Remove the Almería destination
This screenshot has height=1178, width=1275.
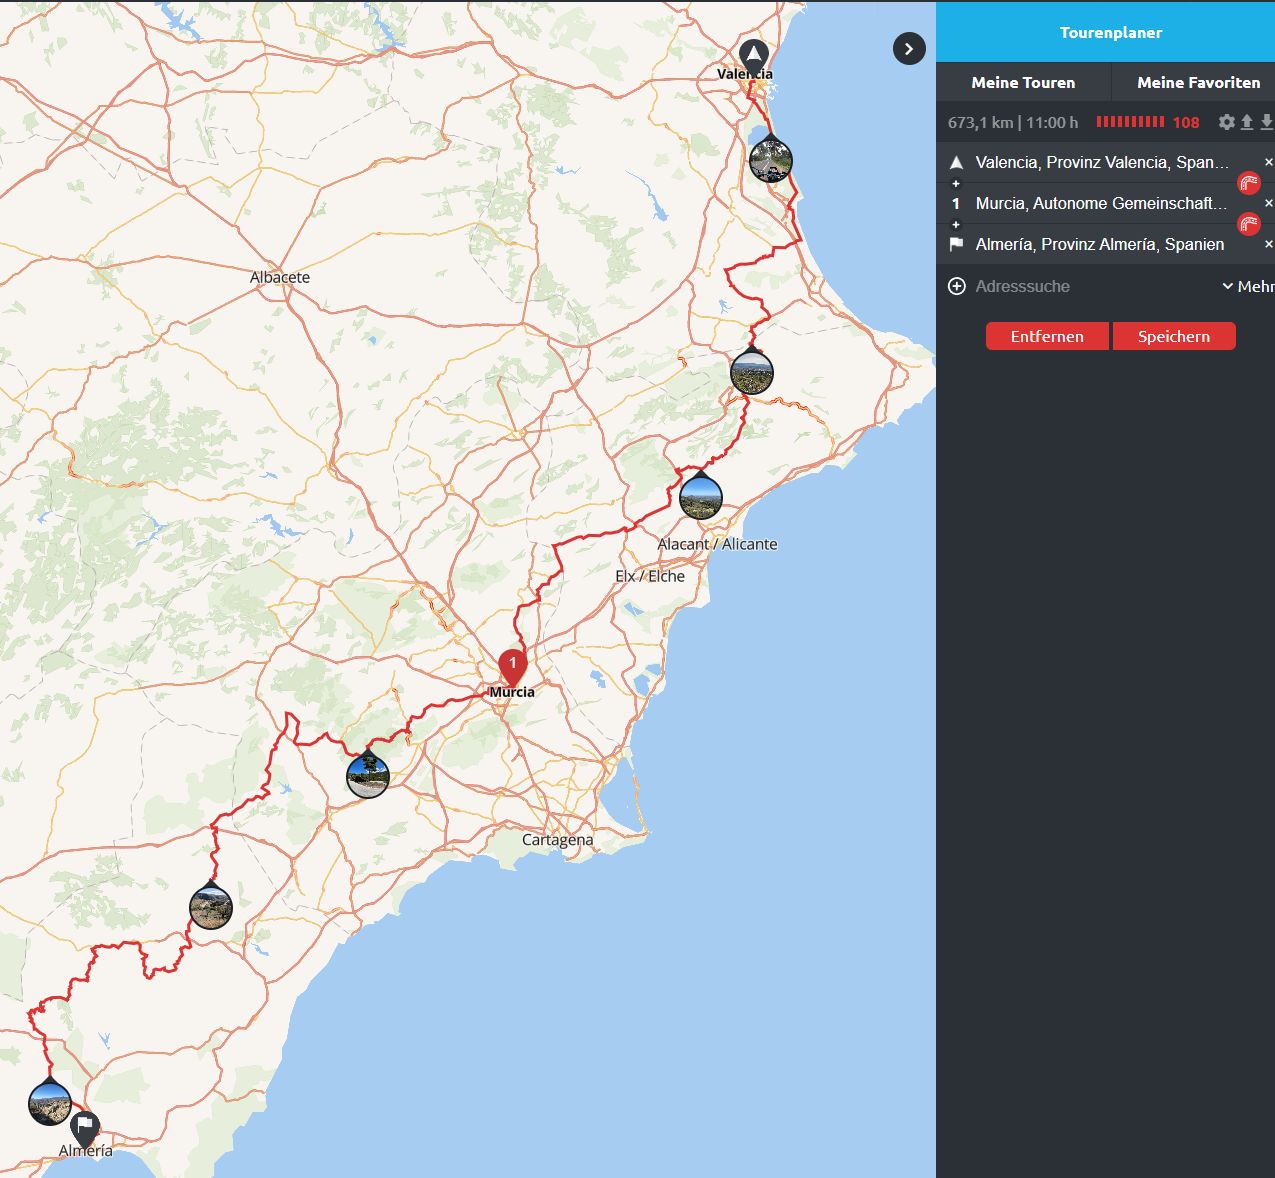point(1269,244)
